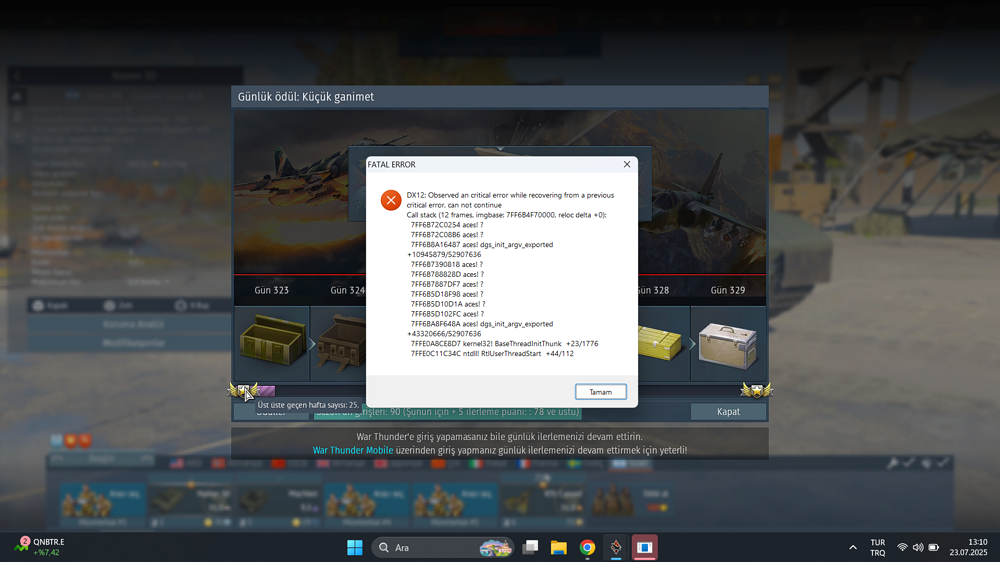Click the Kapat button in daily reward window
This screenshot has width=1000, height=562.
pyautogui.click(x=728, y=411)
